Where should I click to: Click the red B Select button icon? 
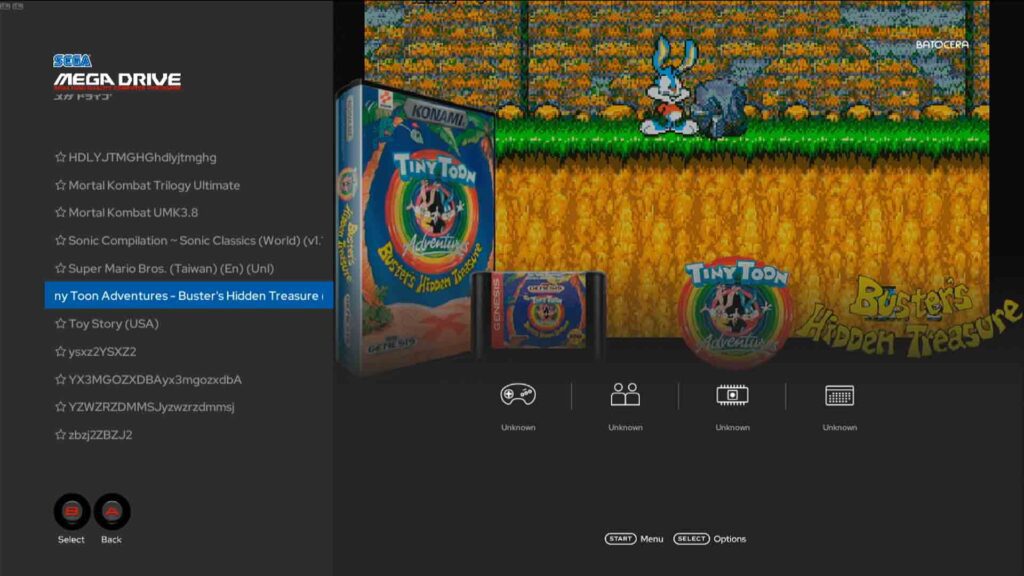click(x=72, y=511)
